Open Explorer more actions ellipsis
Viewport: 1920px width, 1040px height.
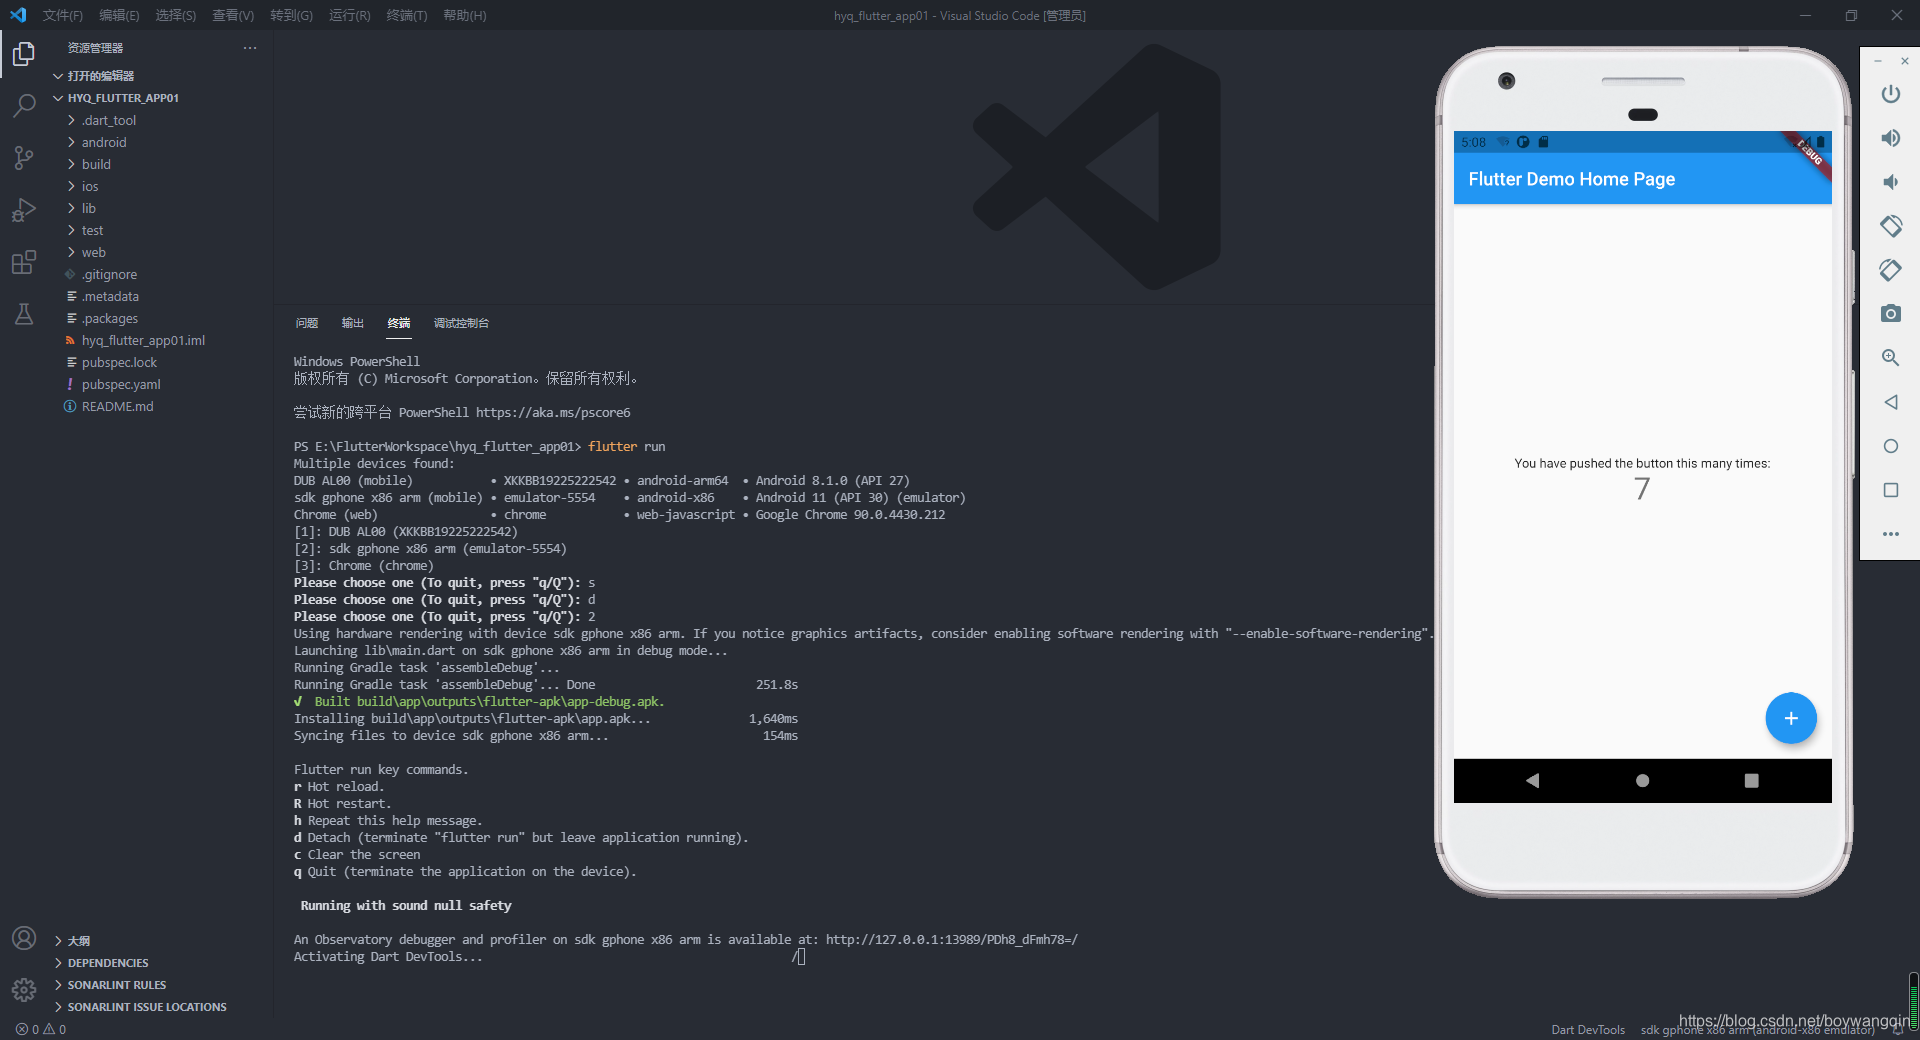[250, 48]
